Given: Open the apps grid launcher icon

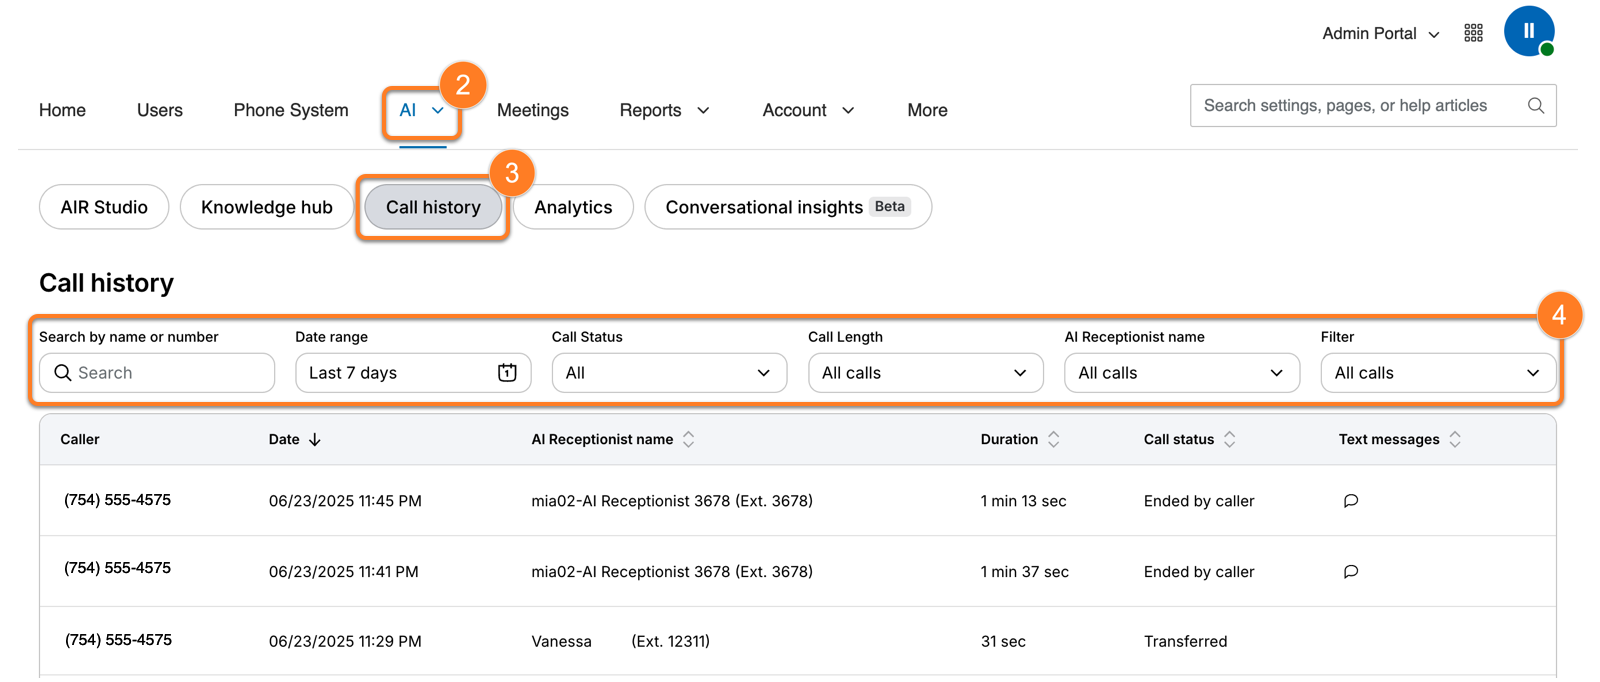Looking at the screenshot, I should pyautogui.click(x=1473, y=34).
